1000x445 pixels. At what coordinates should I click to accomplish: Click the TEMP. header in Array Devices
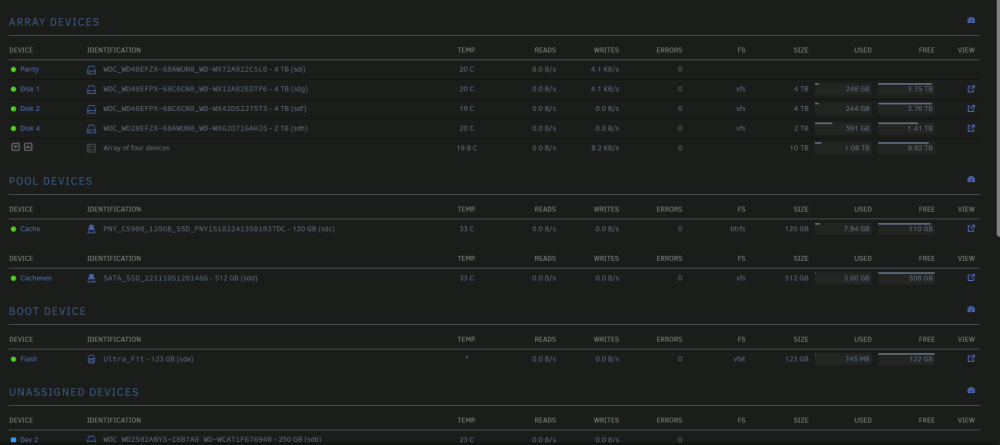tap(466, 50)
